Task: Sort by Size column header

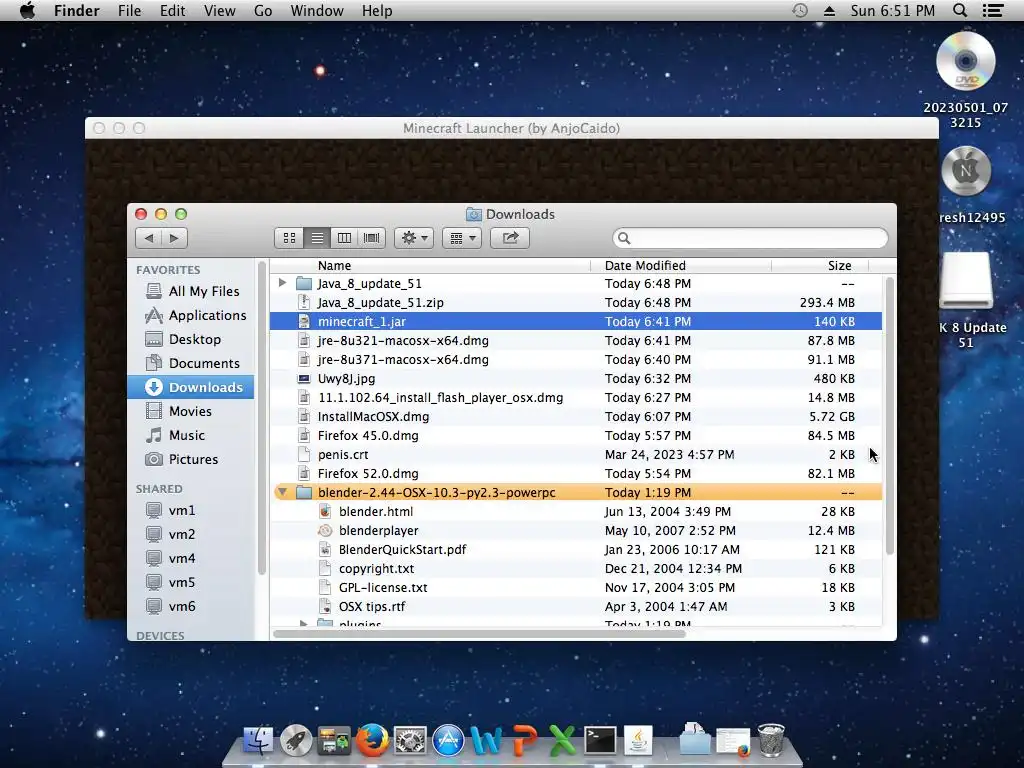Action: (x=821, y=265)
